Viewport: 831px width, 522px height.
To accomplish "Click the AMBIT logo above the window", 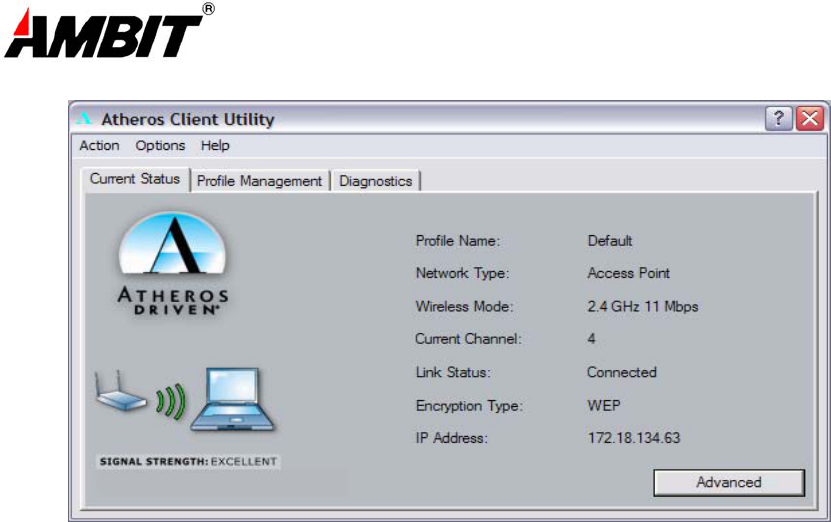I will tap(109, 31).
